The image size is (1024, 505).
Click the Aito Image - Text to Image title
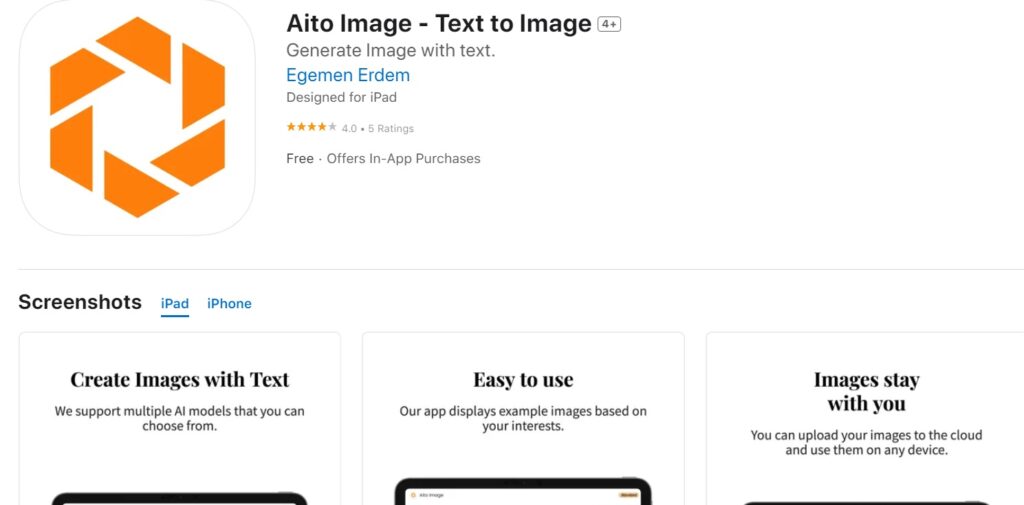(439, 24)
